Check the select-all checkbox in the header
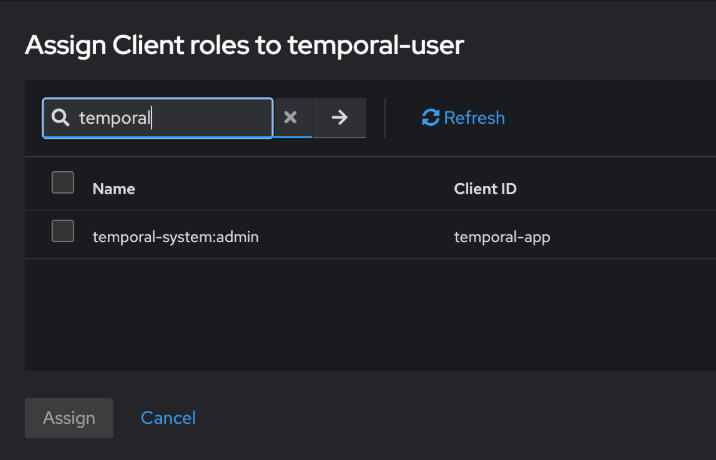Image resolution: width=716 pixels, height=460 pixels. pyautogui.click(x=63, y=182)
